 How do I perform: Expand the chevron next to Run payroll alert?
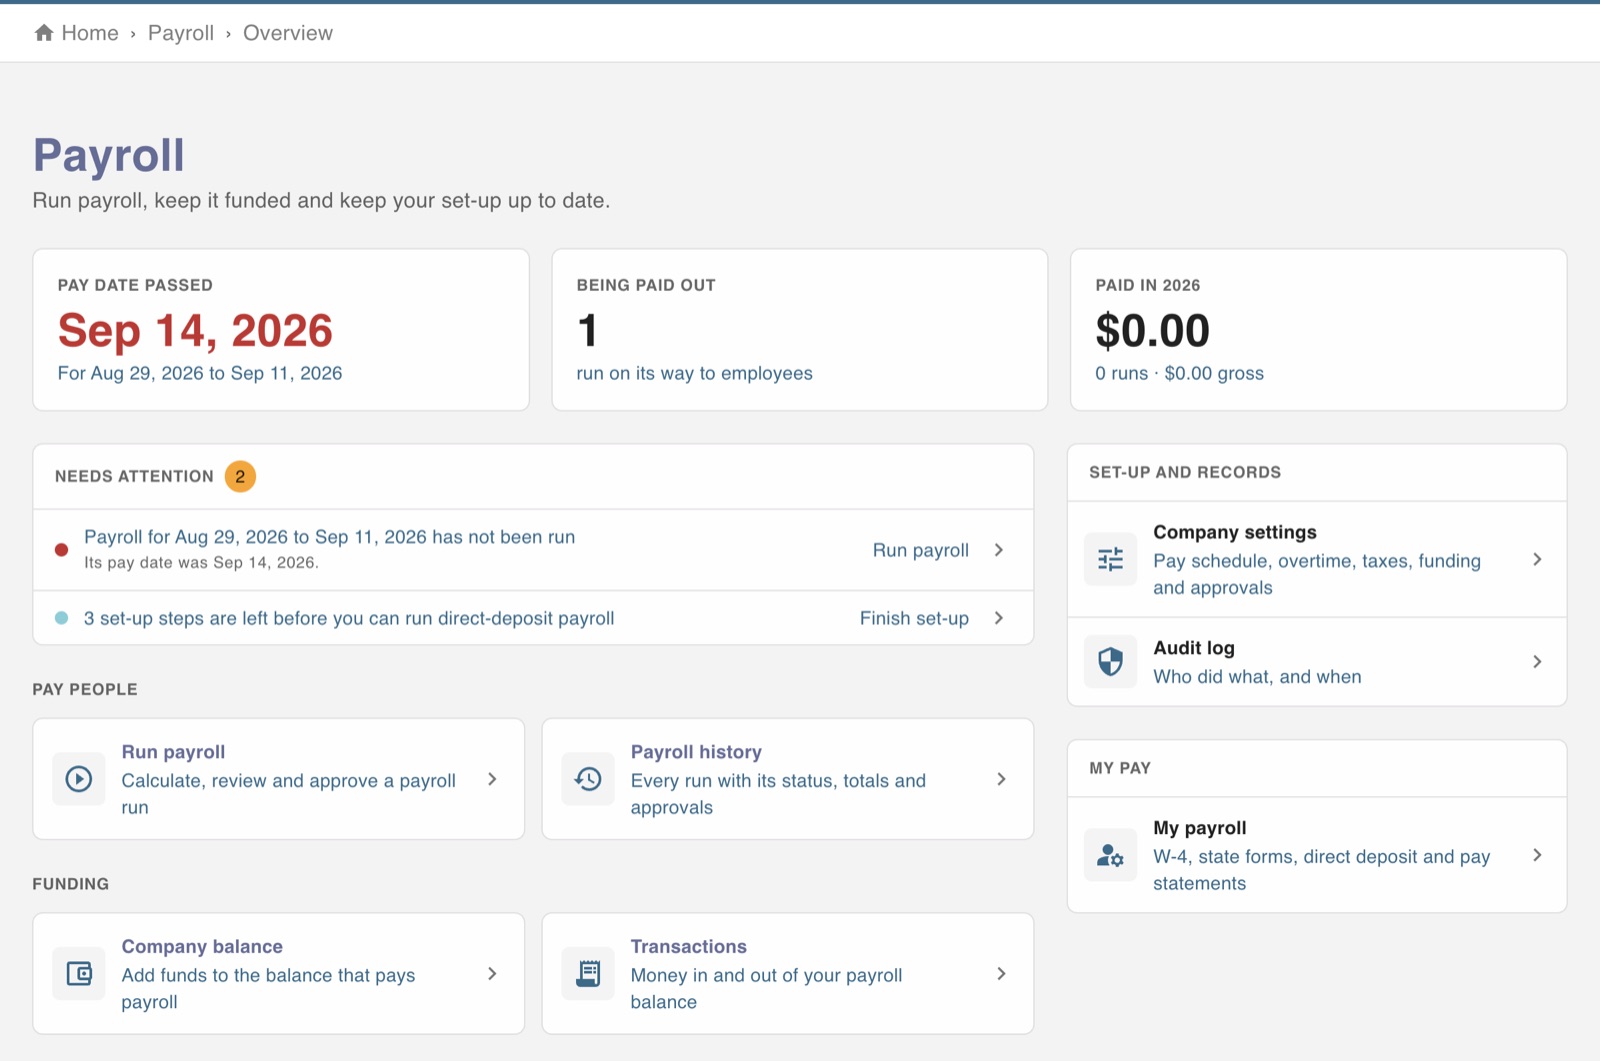pos(998,550)
